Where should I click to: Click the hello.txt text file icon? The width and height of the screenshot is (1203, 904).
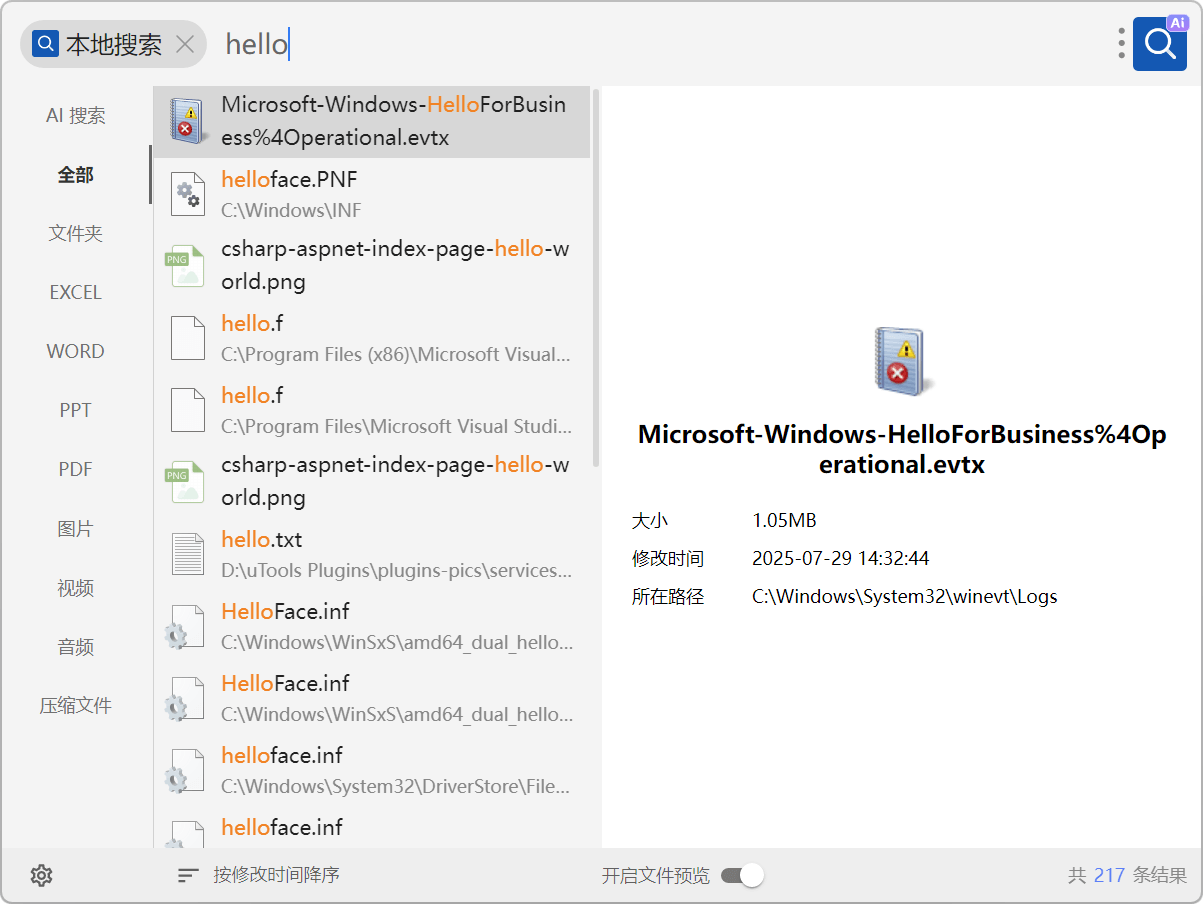pos(187,554)
